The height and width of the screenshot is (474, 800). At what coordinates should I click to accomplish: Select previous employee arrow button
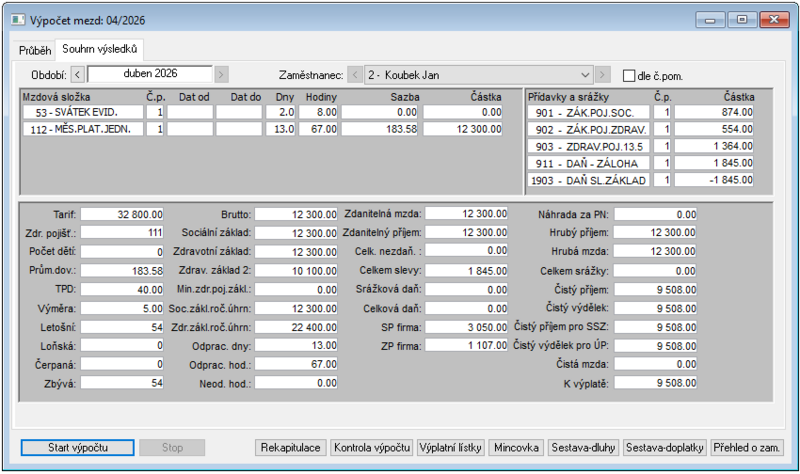tap(355, 75)
